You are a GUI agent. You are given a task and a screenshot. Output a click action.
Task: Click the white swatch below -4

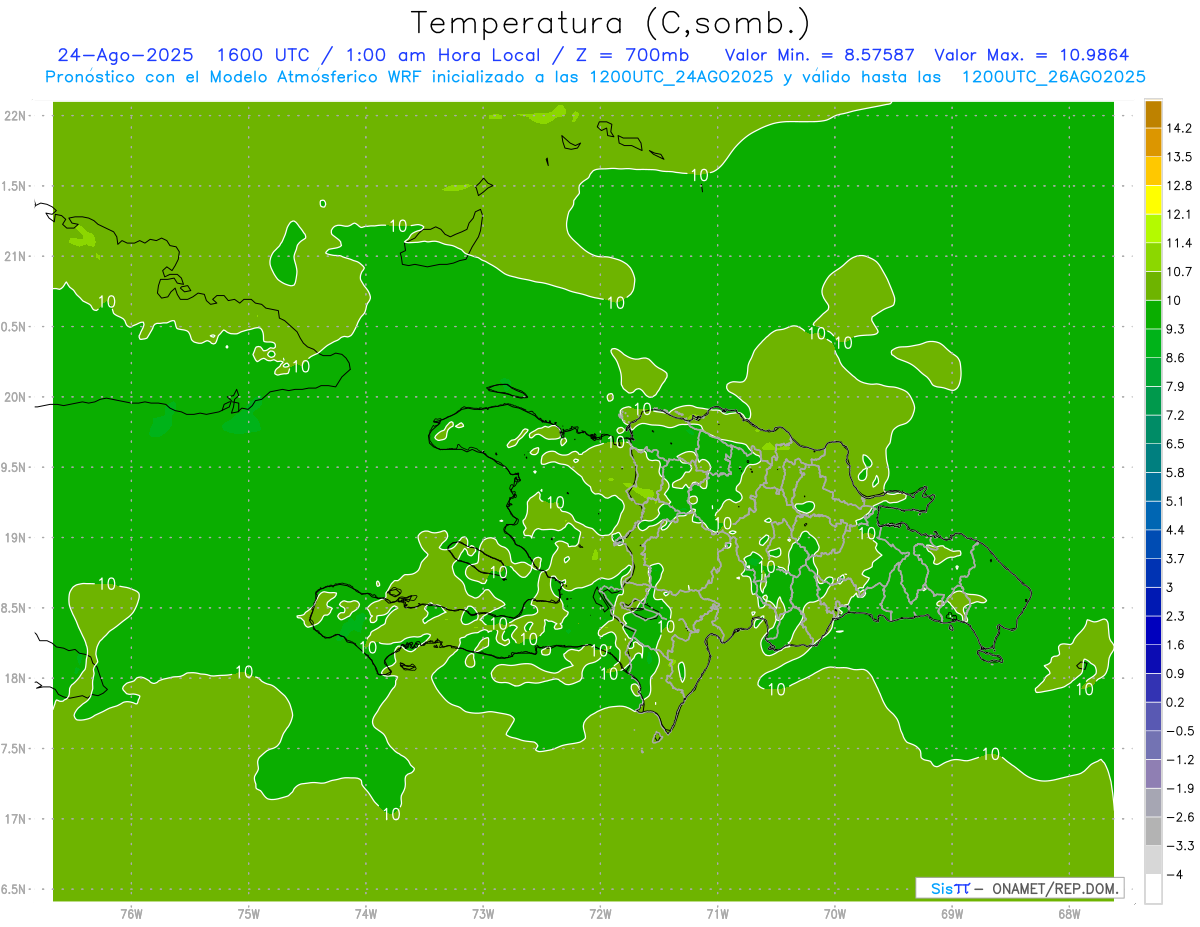coord(1153,889)
